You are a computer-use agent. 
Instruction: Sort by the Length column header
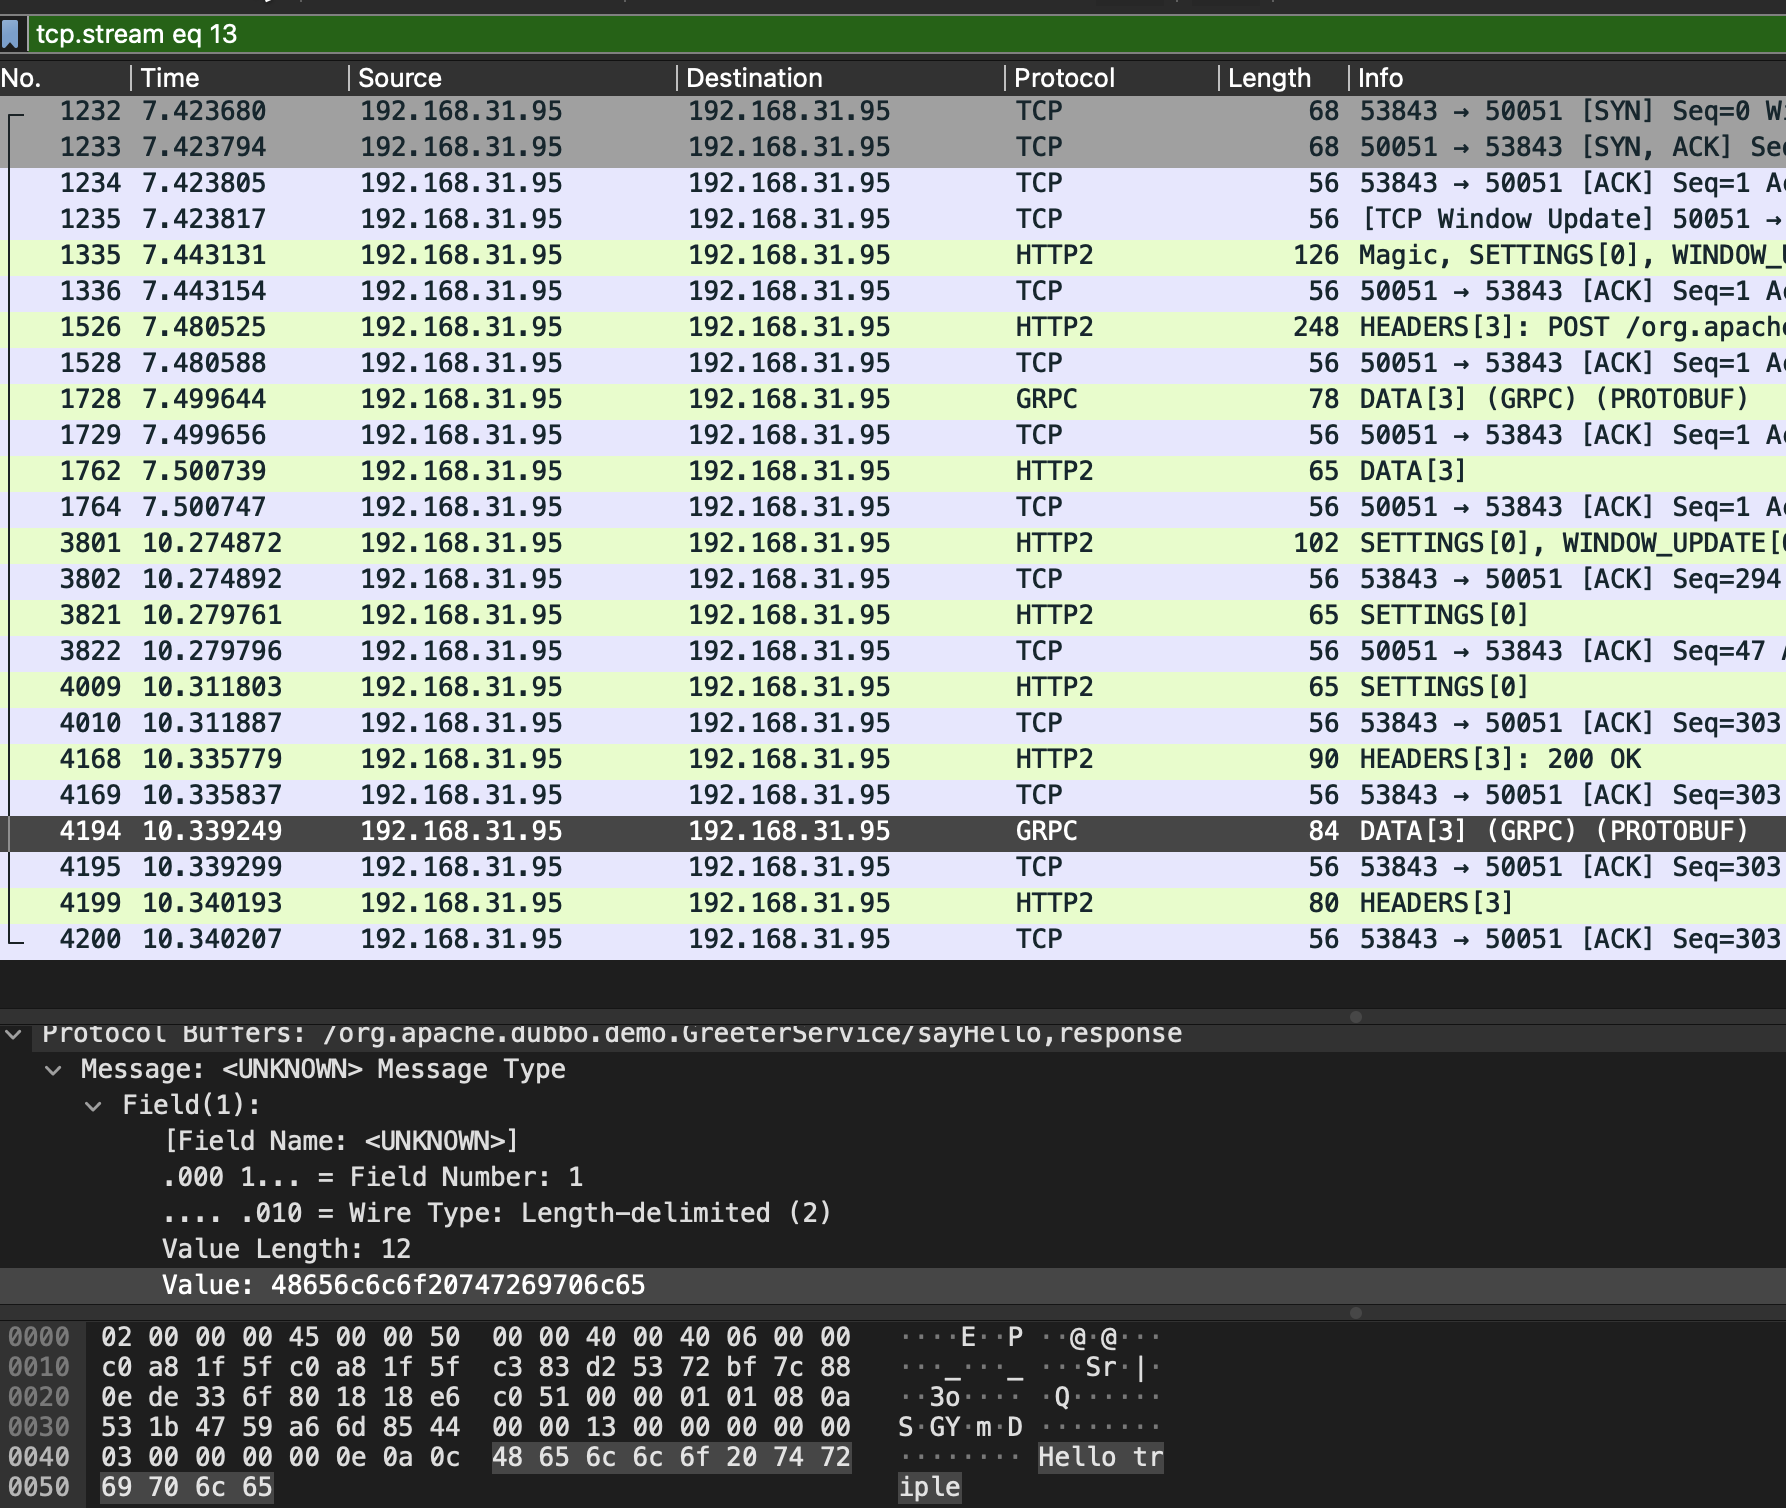click(1283, 78)
